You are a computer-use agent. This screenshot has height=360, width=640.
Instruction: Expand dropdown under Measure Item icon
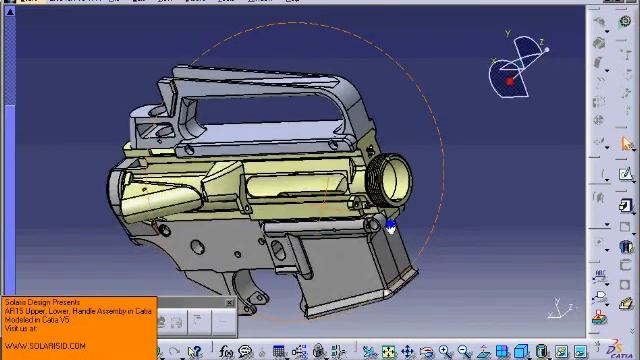pos(607,304)
